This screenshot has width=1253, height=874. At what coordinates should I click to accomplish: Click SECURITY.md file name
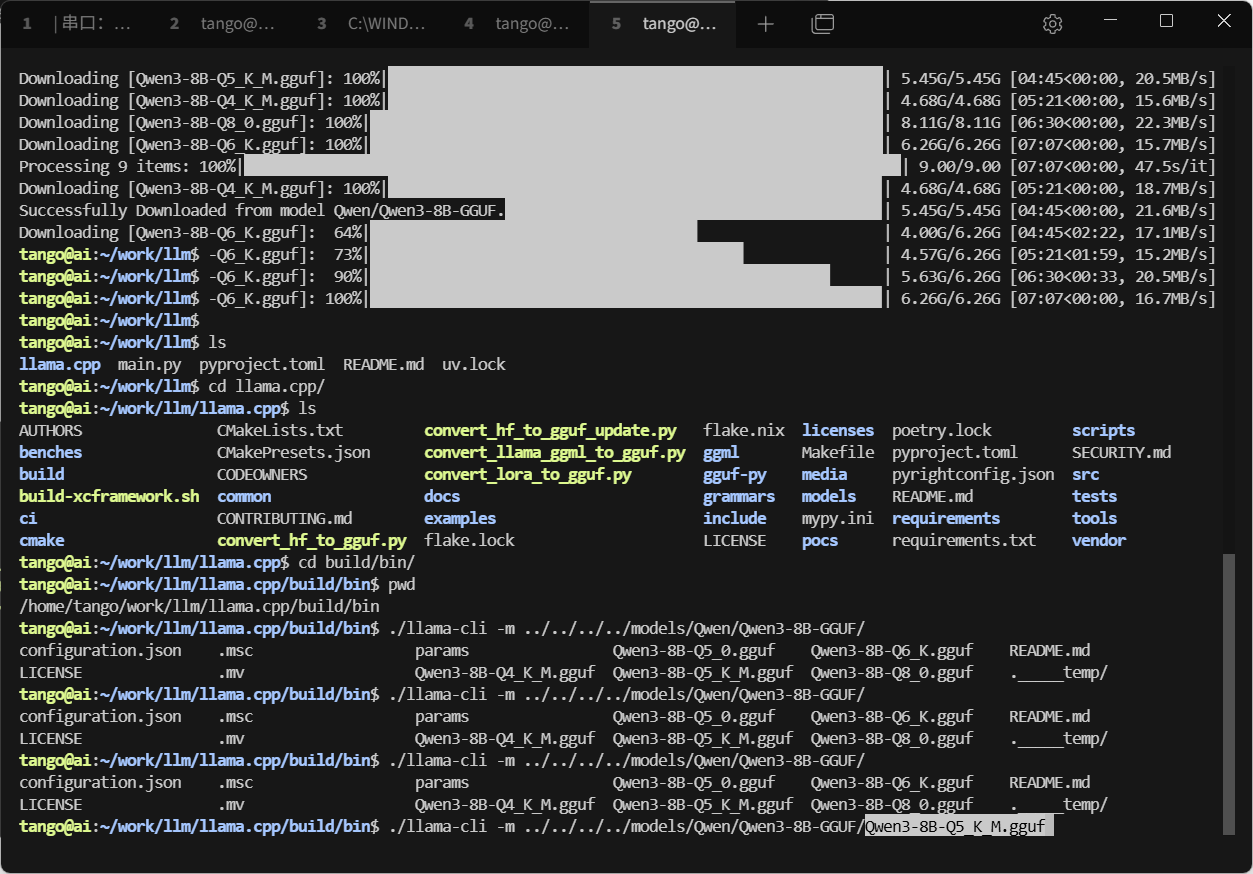(x=1121, y=452)
